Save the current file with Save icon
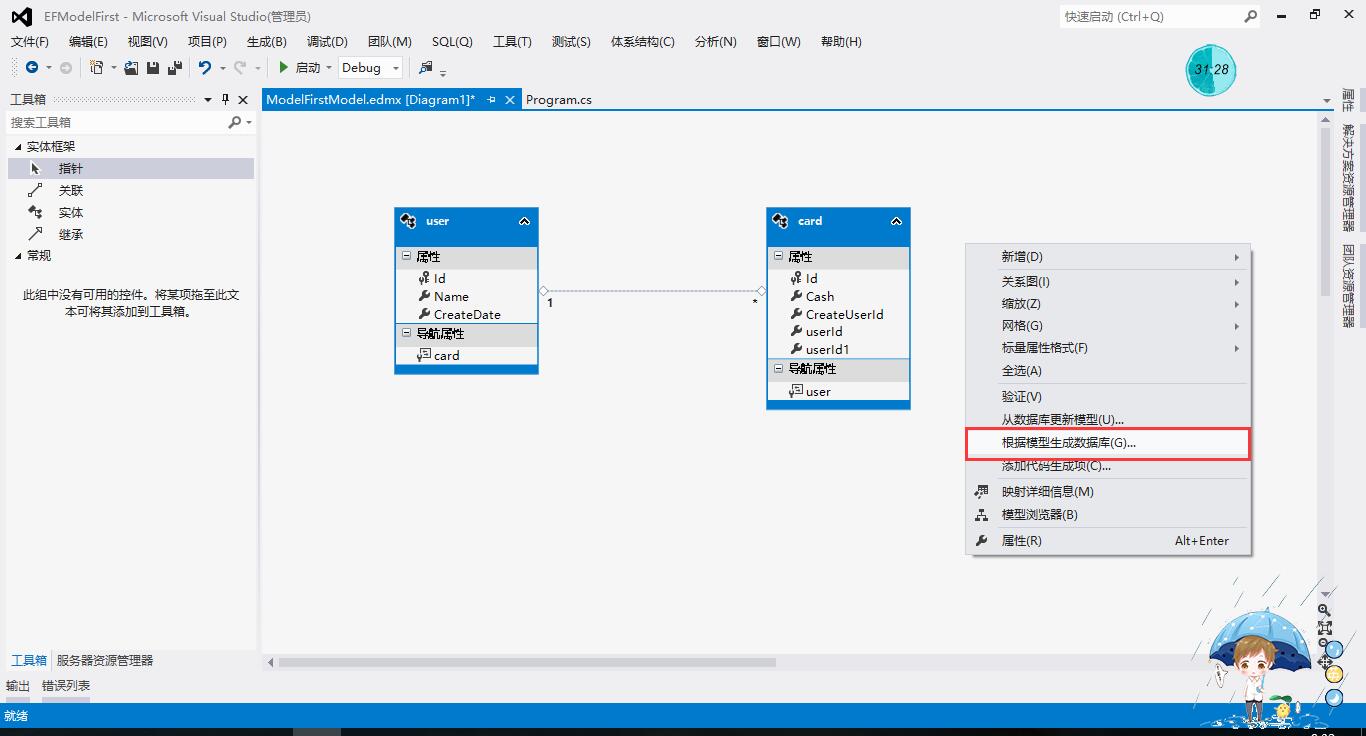Viewport: 1366px width, 736px height. click(153, 67)
